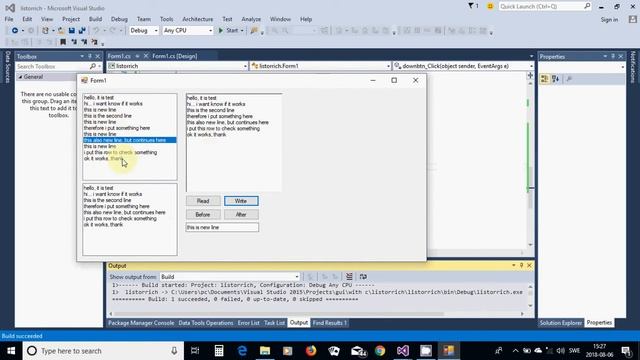The height and width of the screenshot is (360, 640).
Task: Click the Quick Launch search box
Action: point(545,7)
